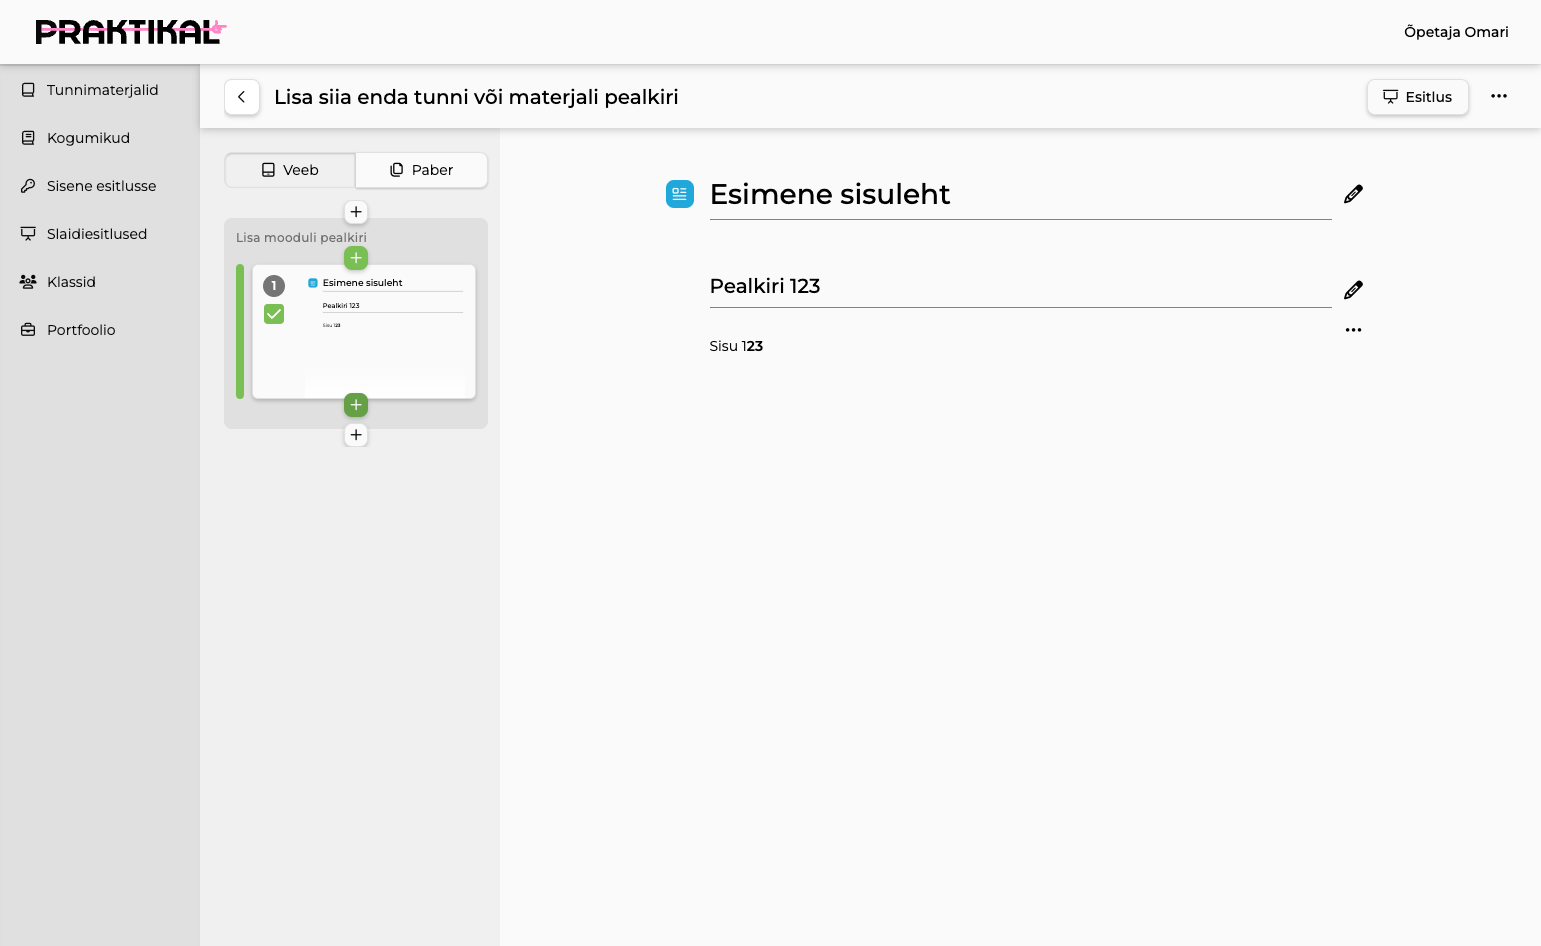Toggle the green checkbox on page 1

click(274, 314)
